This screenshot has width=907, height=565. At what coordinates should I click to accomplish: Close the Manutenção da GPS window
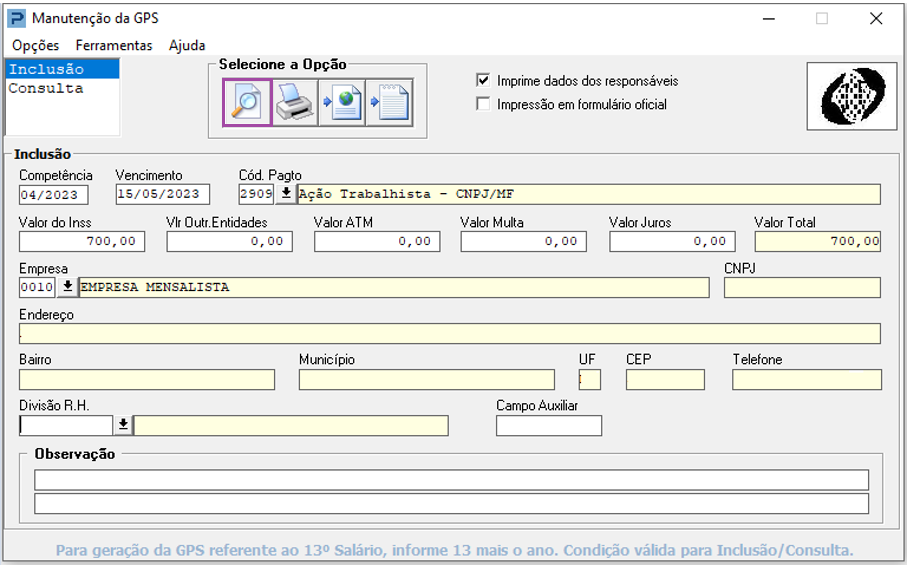(x=876, y=19)
